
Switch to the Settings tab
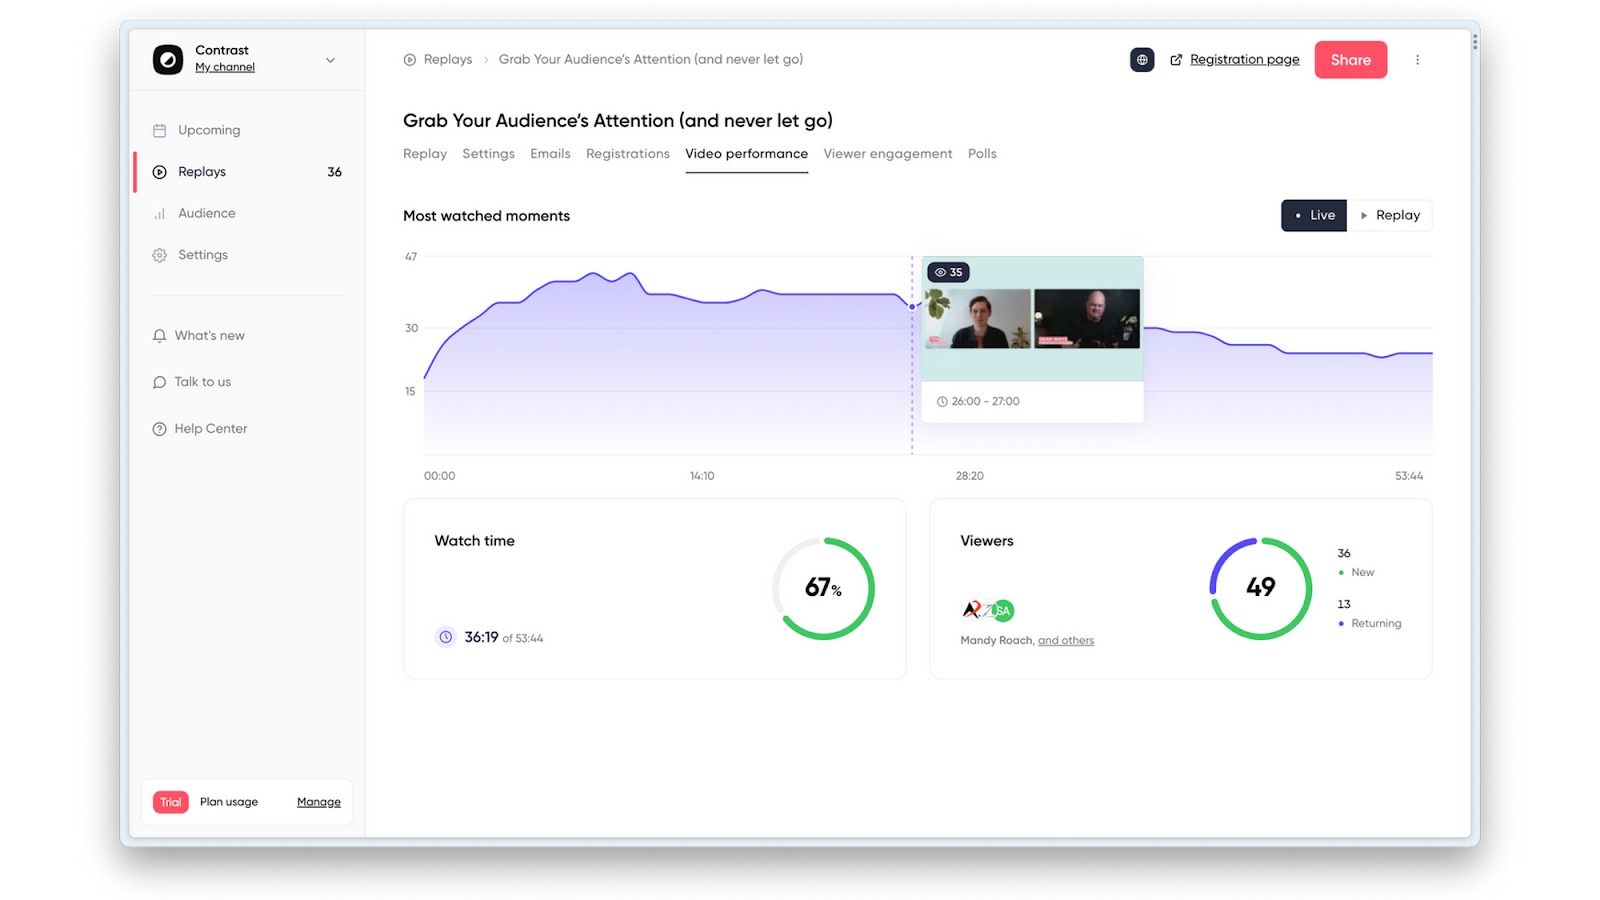(489, 154)
